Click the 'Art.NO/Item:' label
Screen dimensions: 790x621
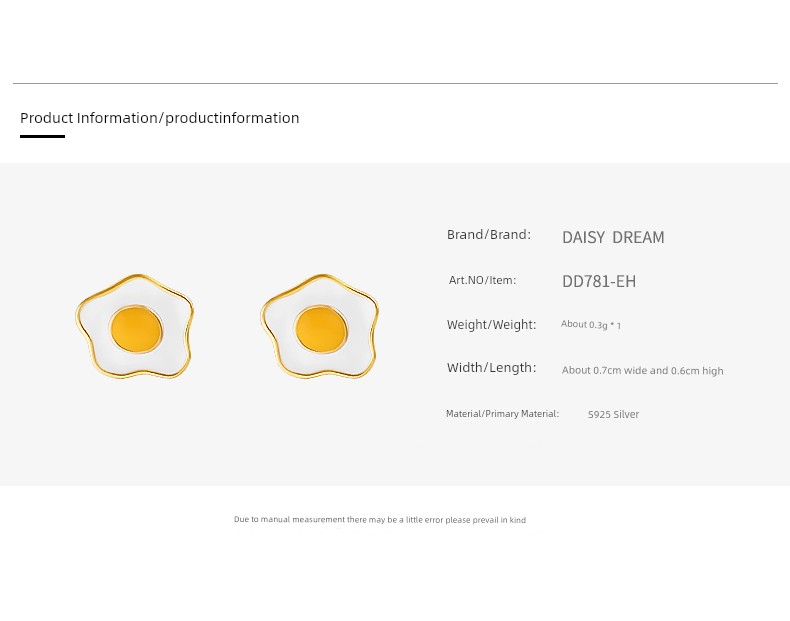pyautogui.click(x=482, y=281)
